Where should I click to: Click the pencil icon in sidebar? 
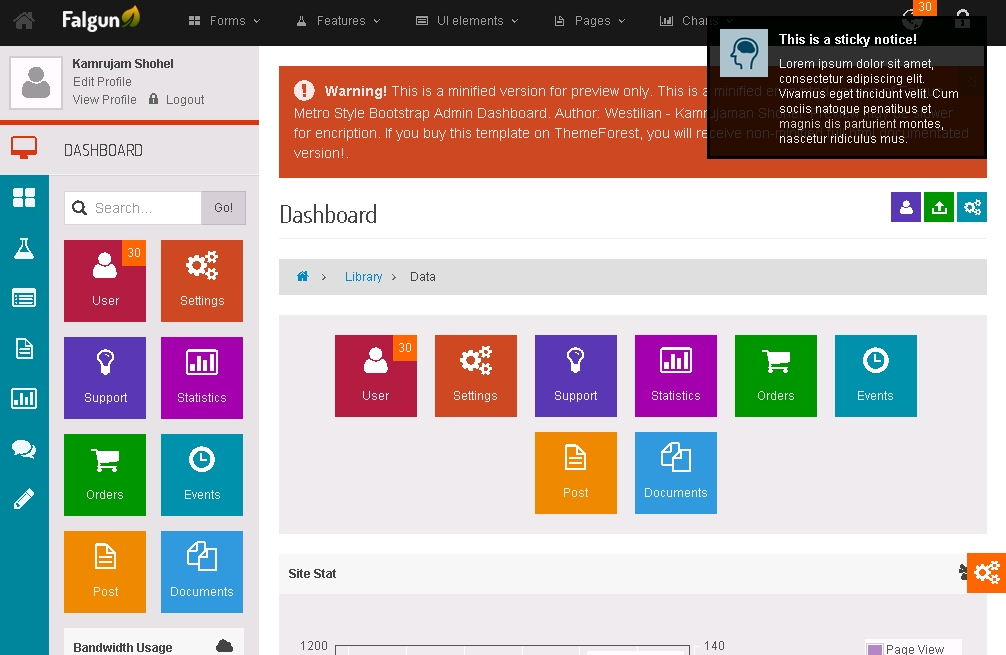point(24,499)
